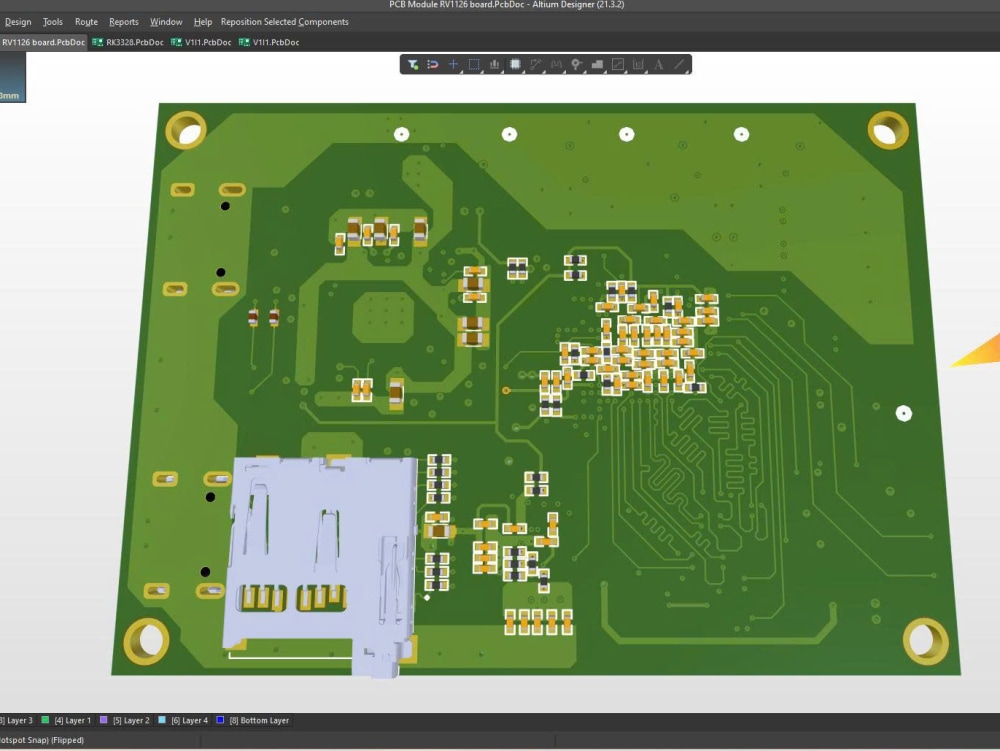Activate the Interactive Routing tool
This screenshot has height=751, width=1000.
(x=535, y=64)
